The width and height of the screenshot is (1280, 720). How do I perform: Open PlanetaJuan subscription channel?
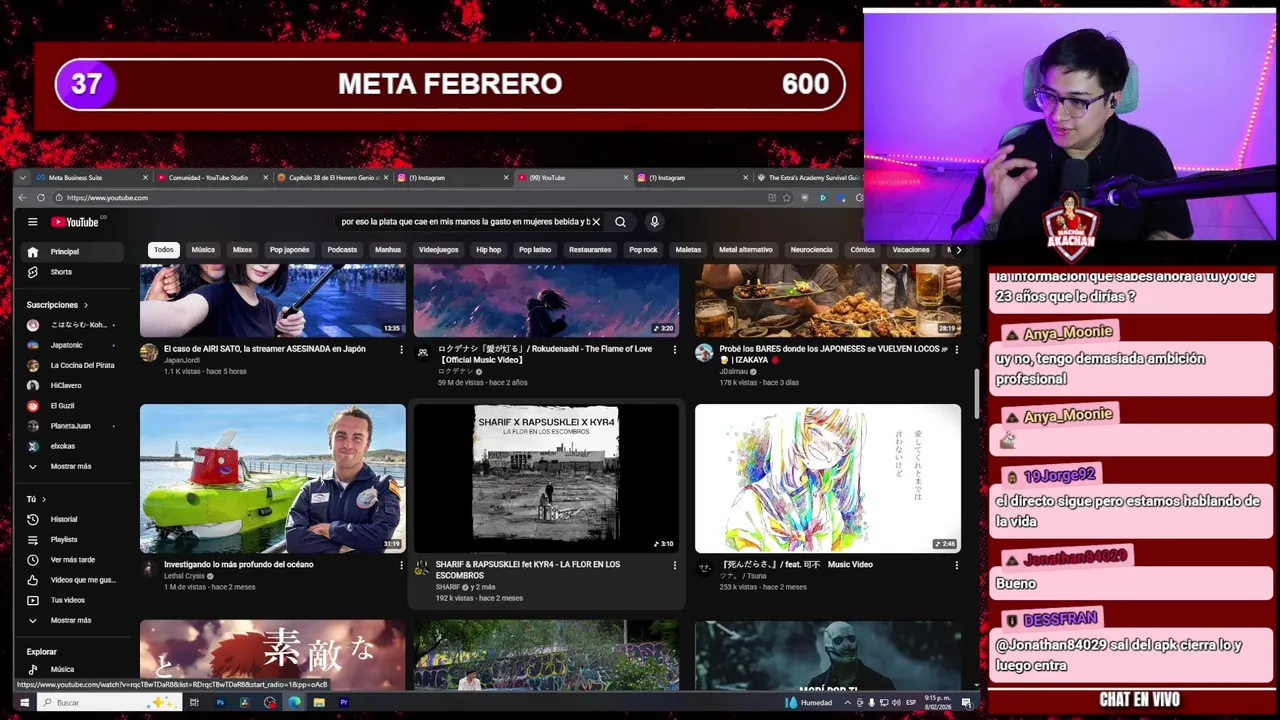[72, 426]
